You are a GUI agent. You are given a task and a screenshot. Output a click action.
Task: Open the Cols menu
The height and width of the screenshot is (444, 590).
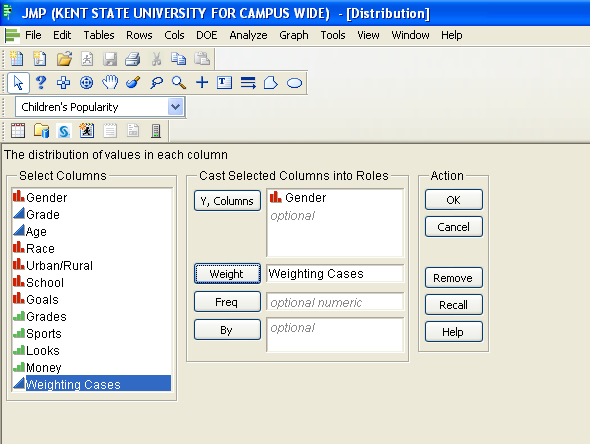click(174, 35)
